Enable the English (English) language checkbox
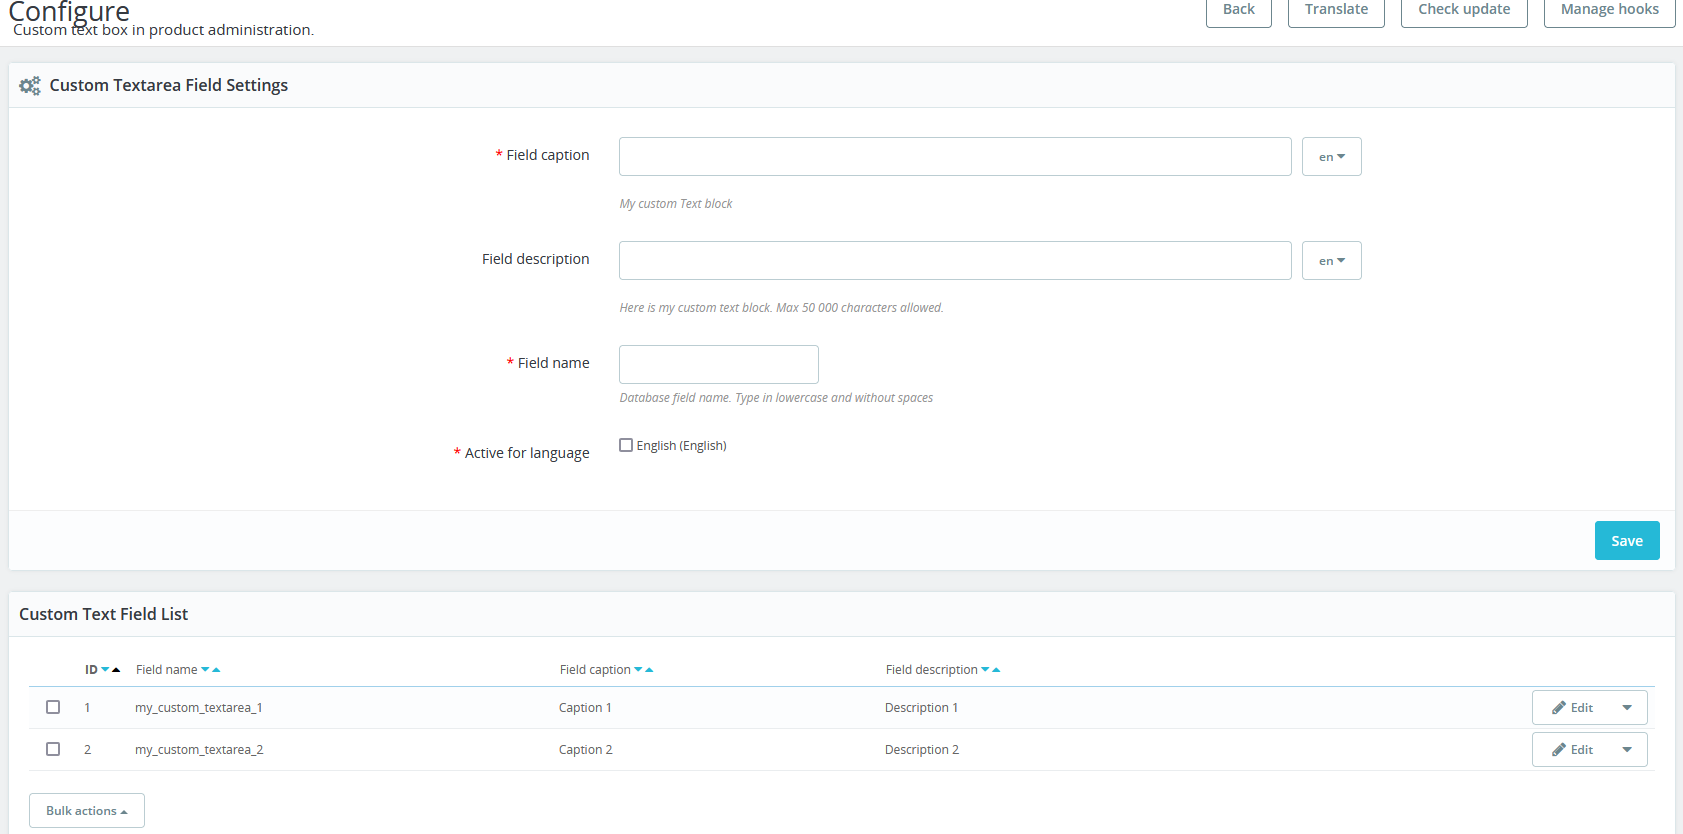Viewport: 1683px width, 834px height. (x=626, y=445)
